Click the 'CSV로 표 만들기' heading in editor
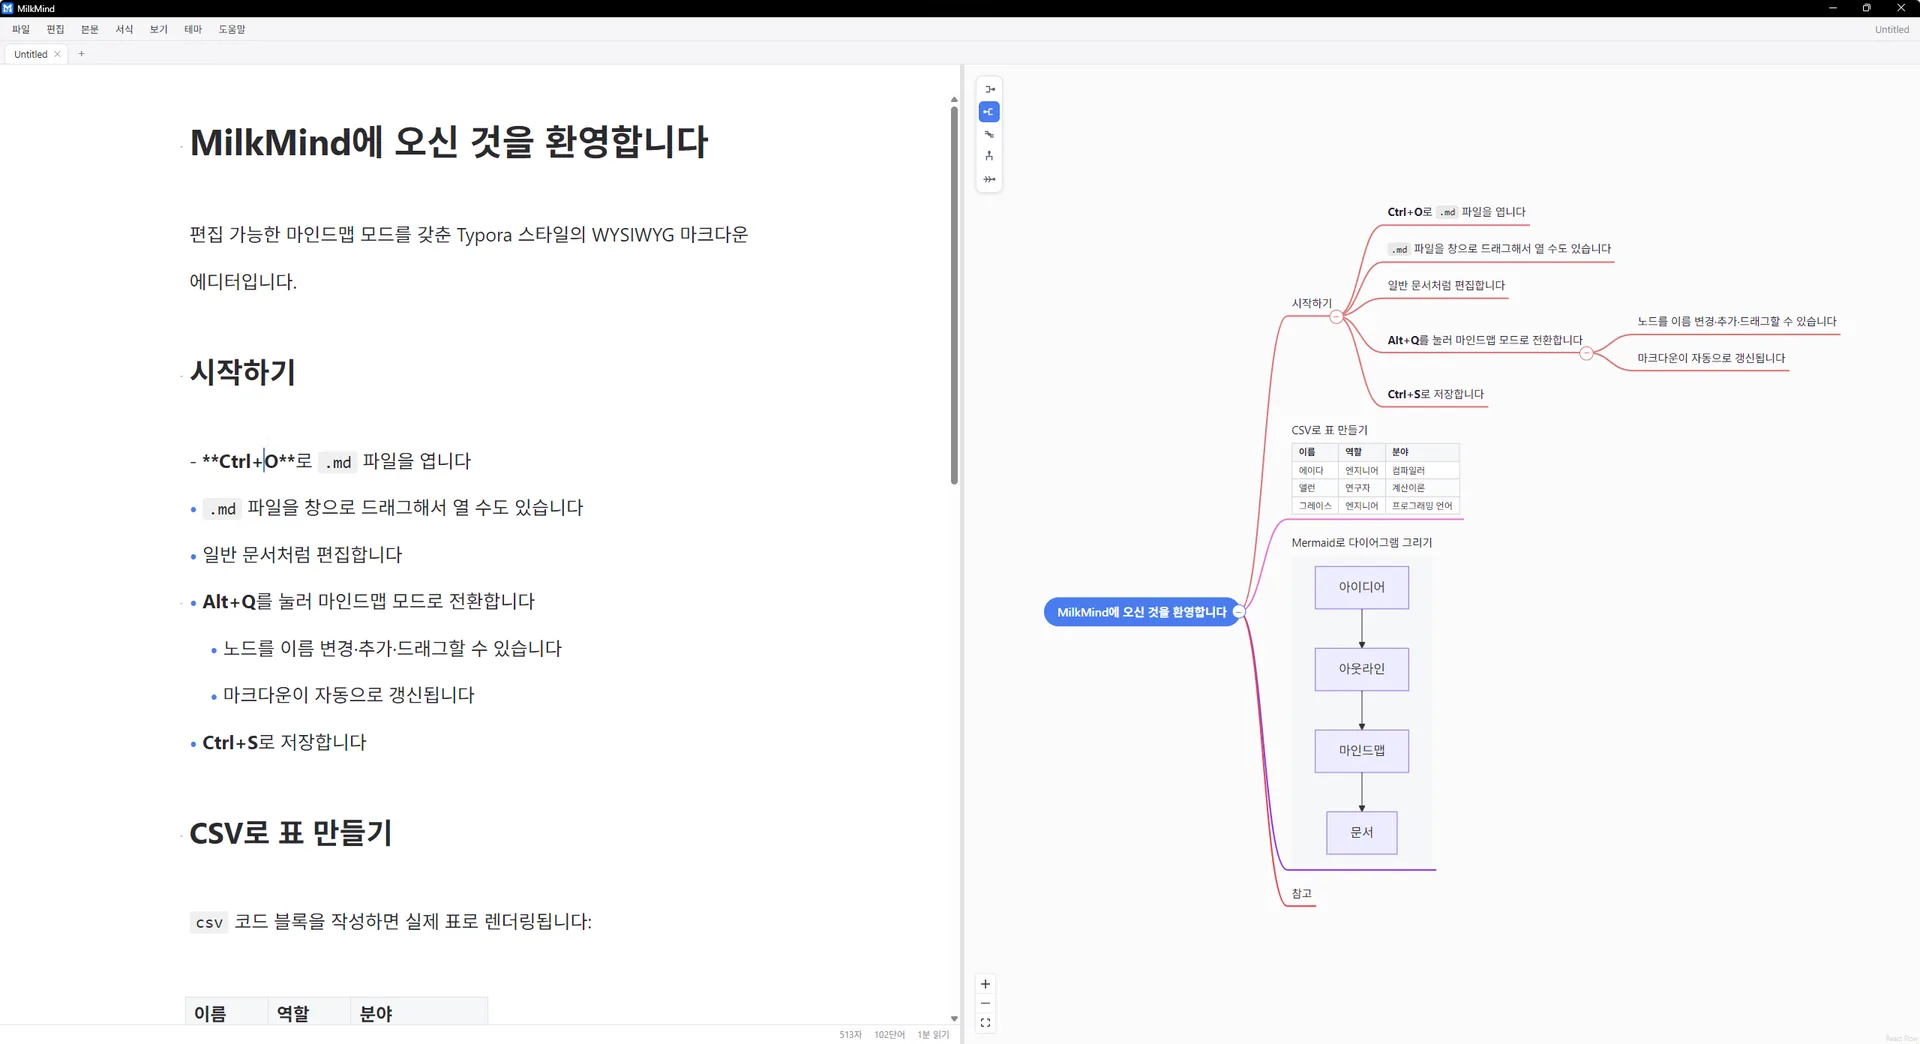 pos(291,833)
